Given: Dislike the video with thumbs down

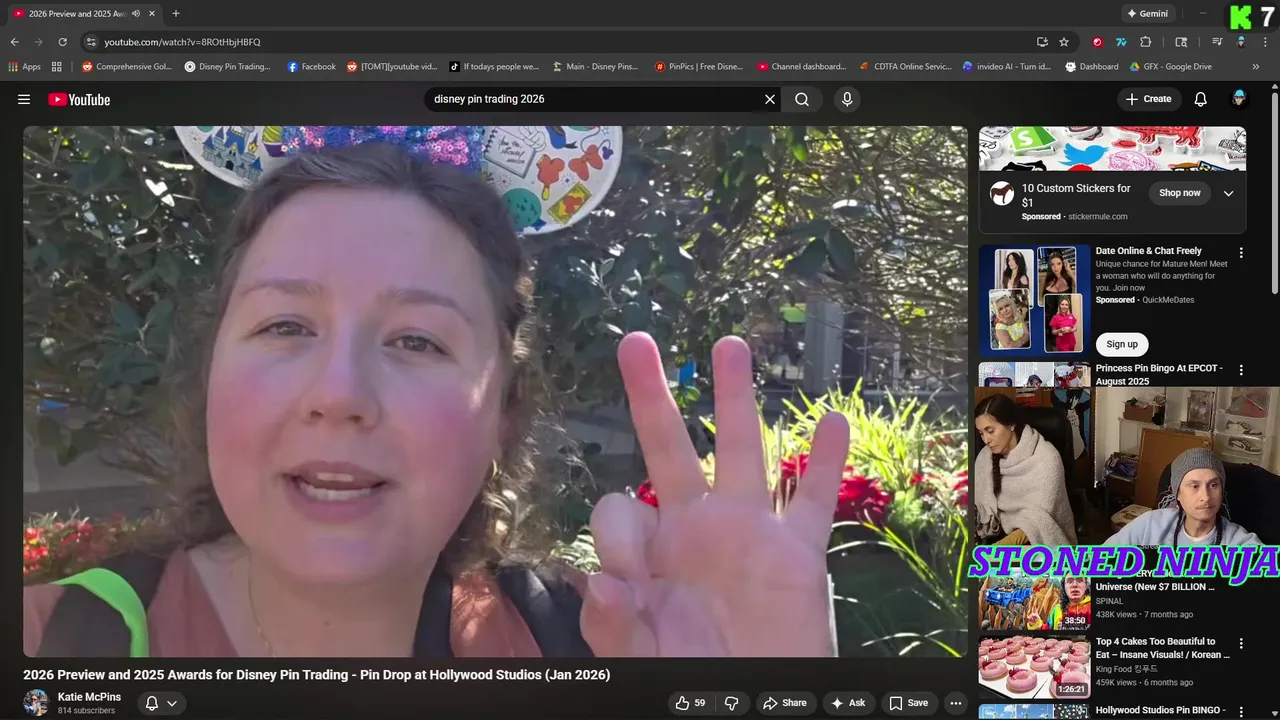Looking at the screenshot, I should tap(731, 703).
